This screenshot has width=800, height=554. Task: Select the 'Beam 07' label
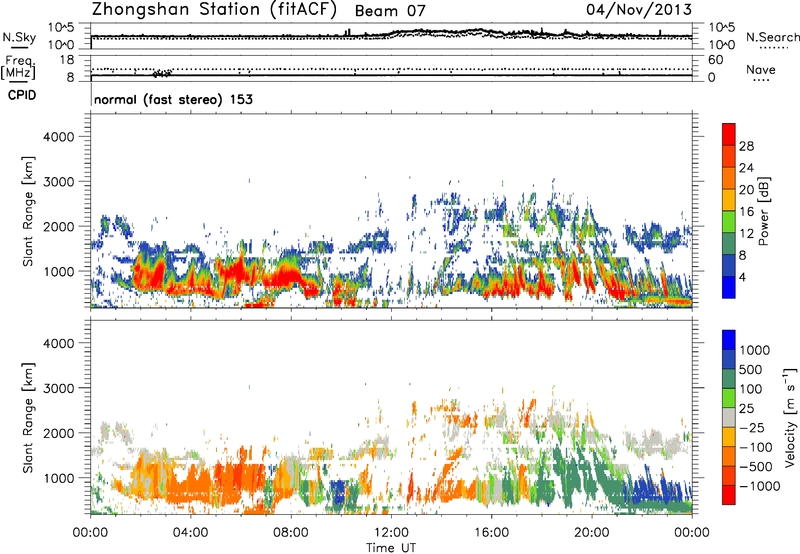[390, 11]
